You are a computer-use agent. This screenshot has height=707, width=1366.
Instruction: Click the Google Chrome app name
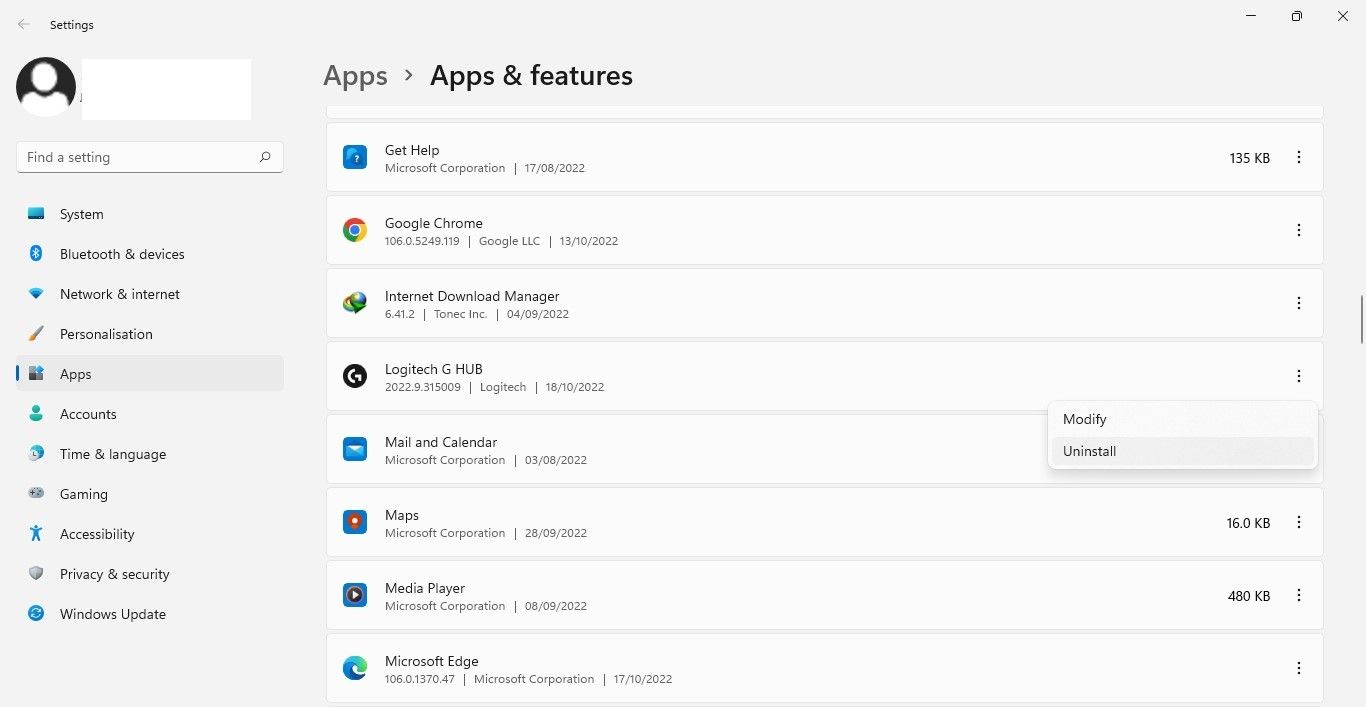pos(434,223)
